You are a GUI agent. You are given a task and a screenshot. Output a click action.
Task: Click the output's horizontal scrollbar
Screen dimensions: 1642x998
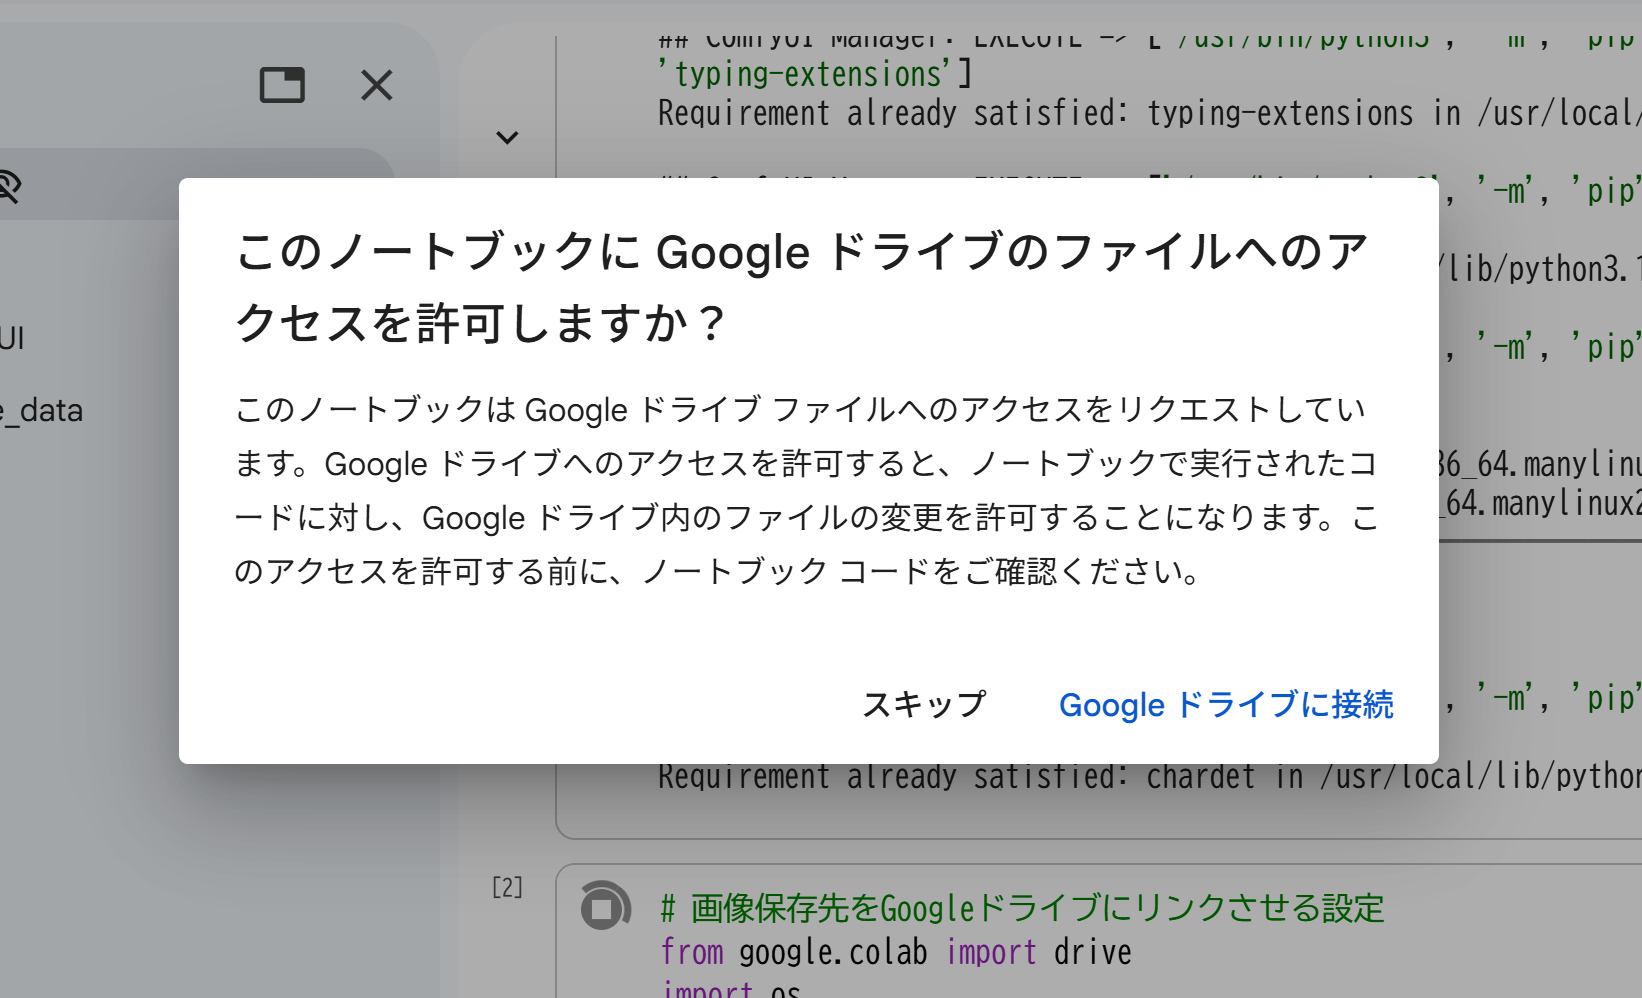(1540, 541)
